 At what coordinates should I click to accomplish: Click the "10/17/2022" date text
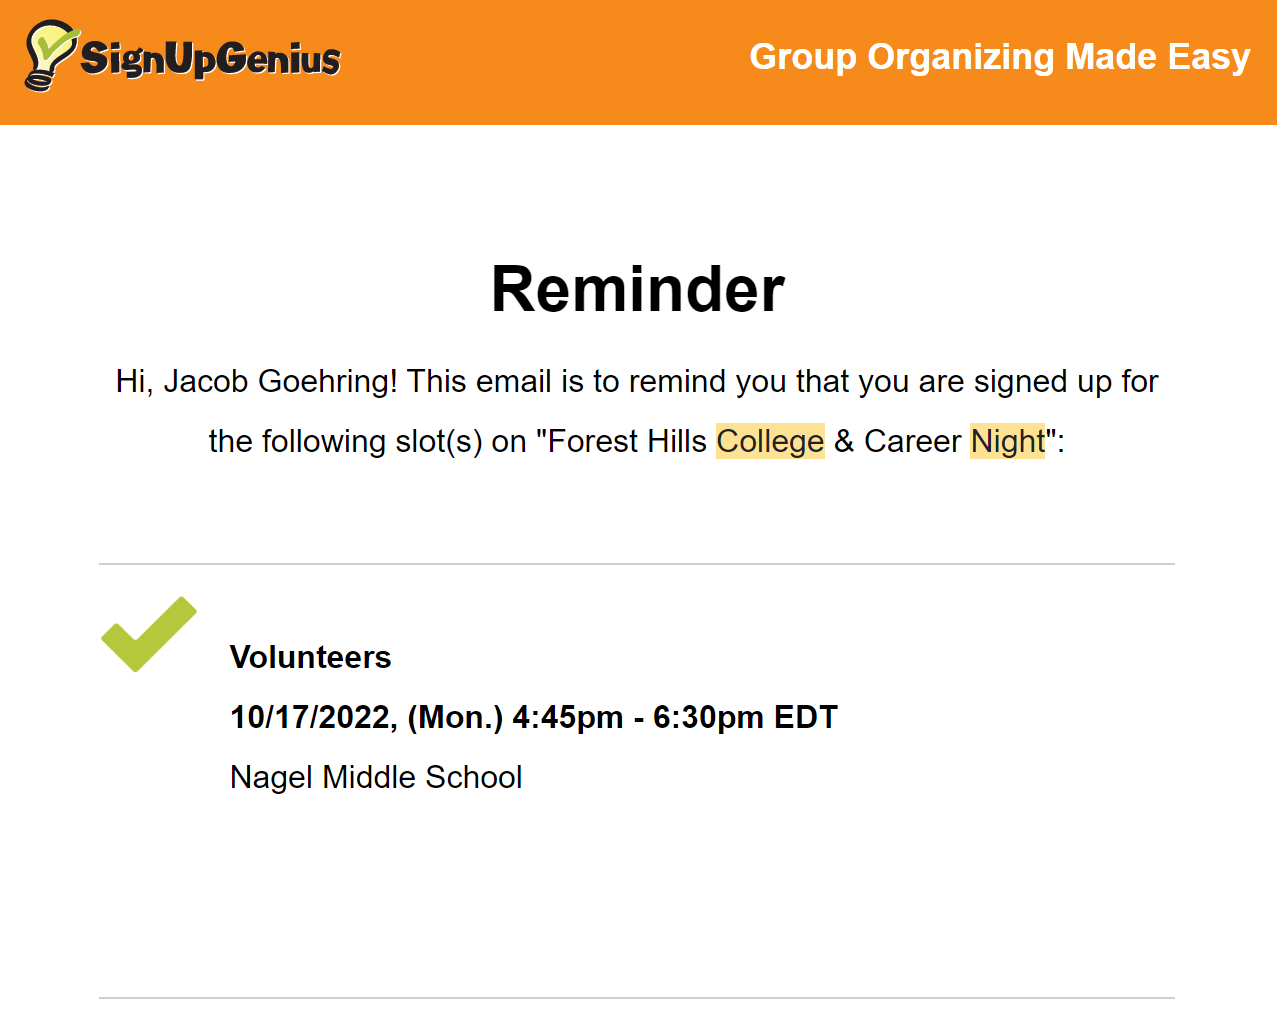[x=313, y=717]
